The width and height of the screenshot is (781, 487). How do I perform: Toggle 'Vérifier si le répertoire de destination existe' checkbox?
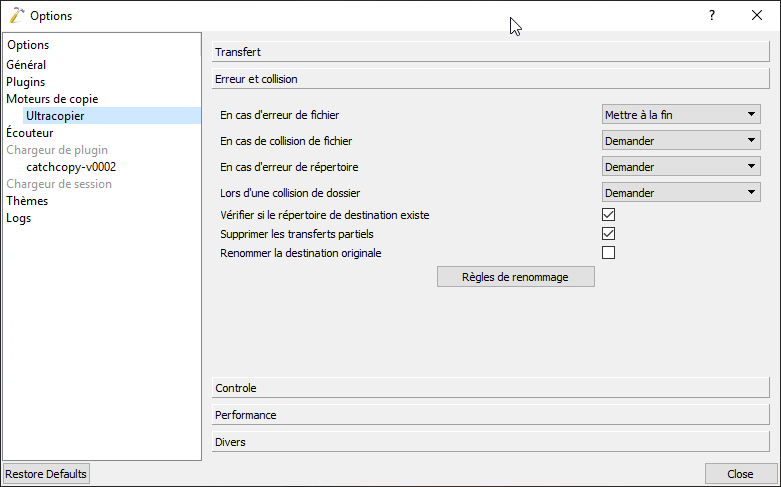[x=608, y=215]
